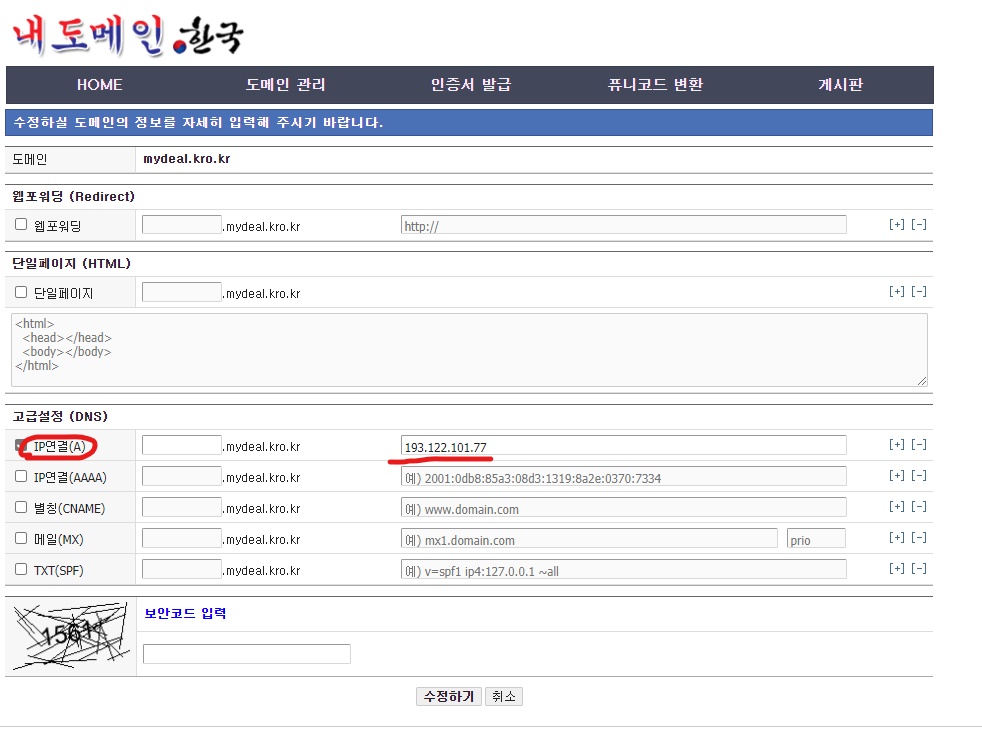Click [+] in the TXT(SPF) row

pyautogui.click(x=896, y=569)
